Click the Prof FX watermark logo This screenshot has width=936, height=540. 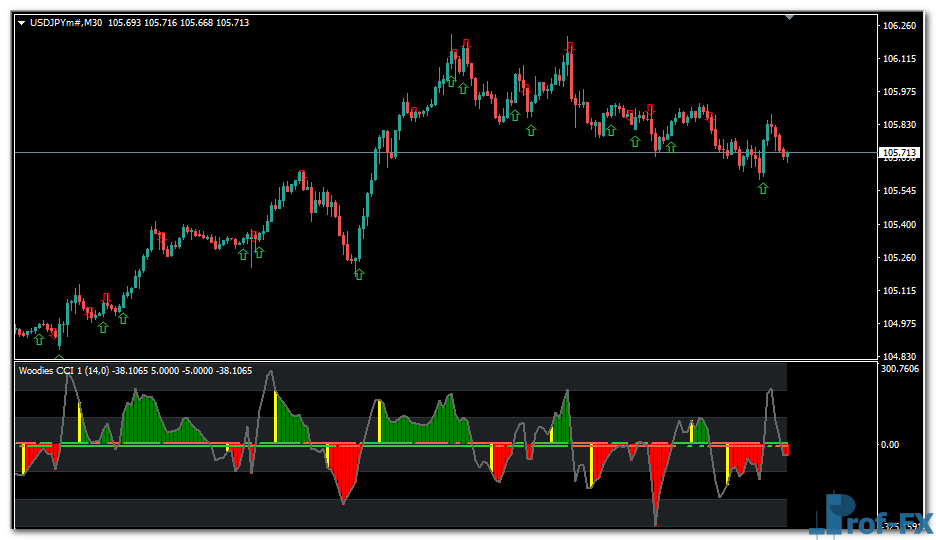[871, 514]
